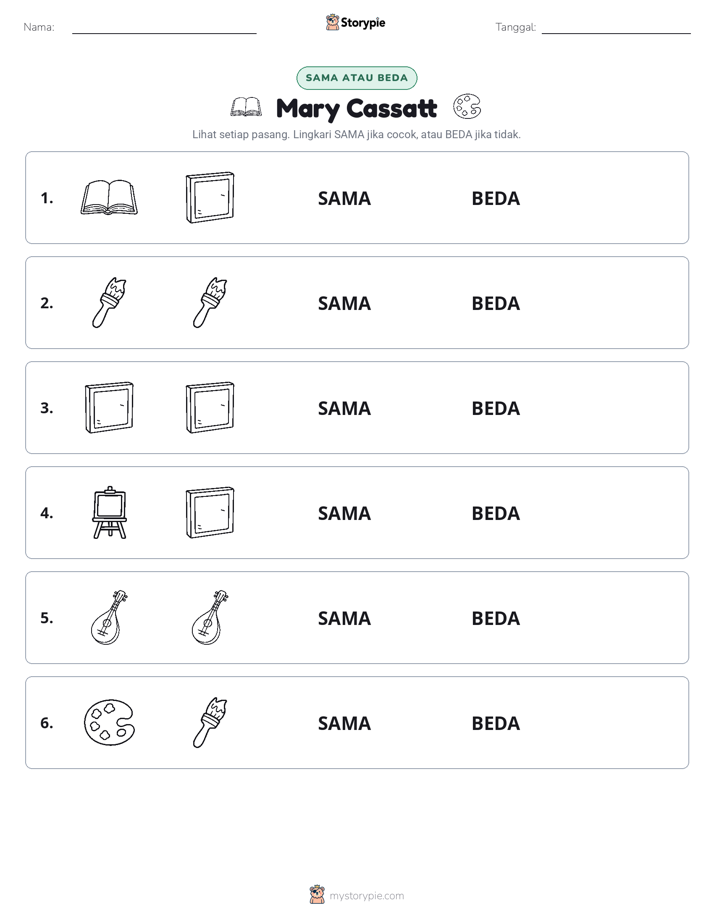
Task: Select BEDA for question 1
Action: pos(495,199)
